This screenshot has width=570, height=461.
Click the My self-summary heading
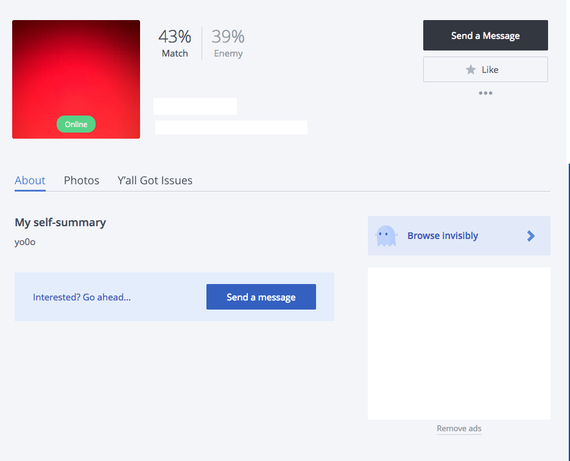60,222
